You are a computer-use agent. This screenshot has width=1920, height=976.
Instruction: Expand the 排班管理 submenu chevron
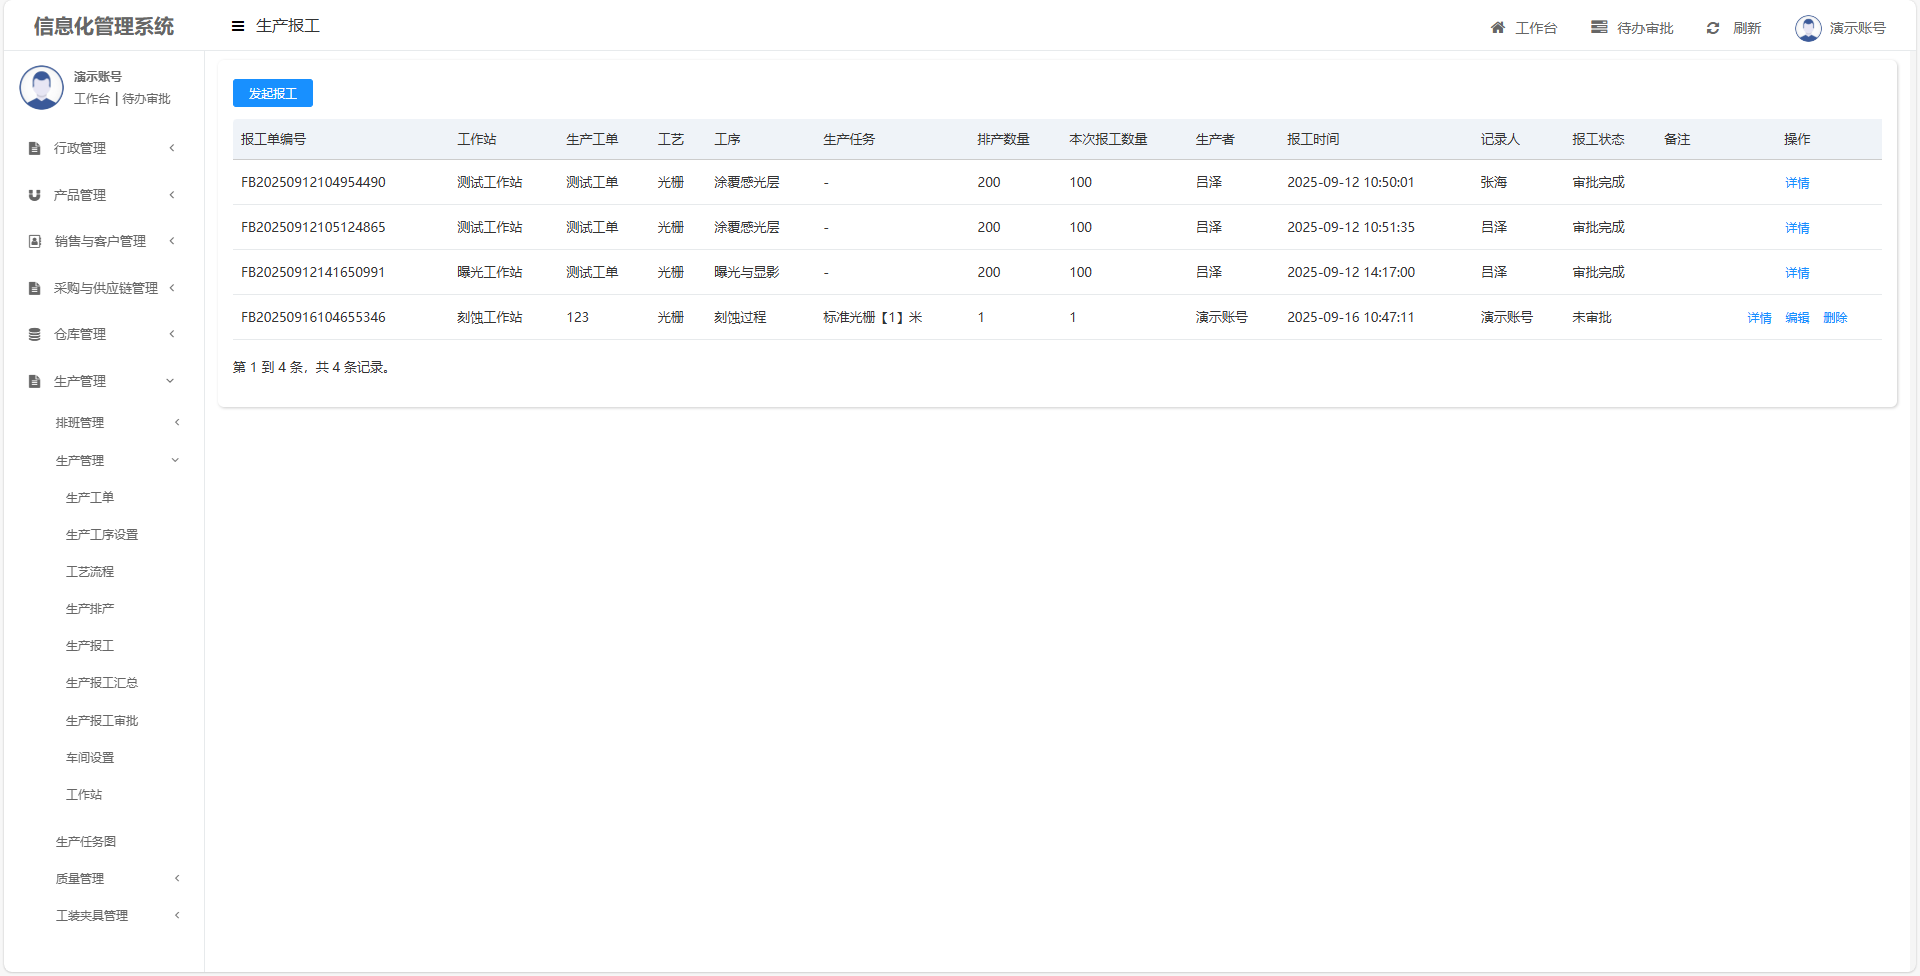click(x=177, y=423)
